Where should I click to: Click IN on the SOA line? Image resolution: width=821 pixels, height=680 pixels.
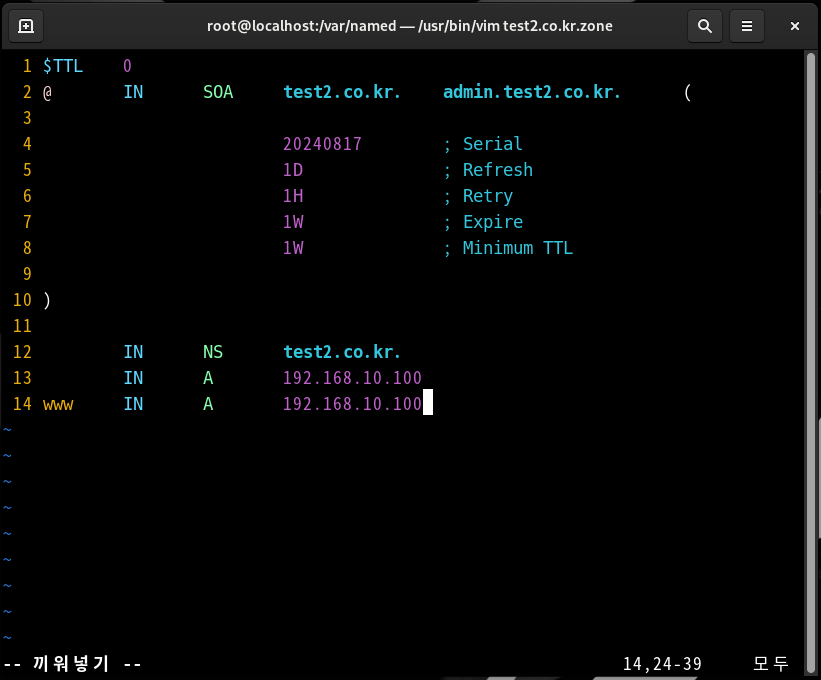pyautogui.click(x=133, y=92)
